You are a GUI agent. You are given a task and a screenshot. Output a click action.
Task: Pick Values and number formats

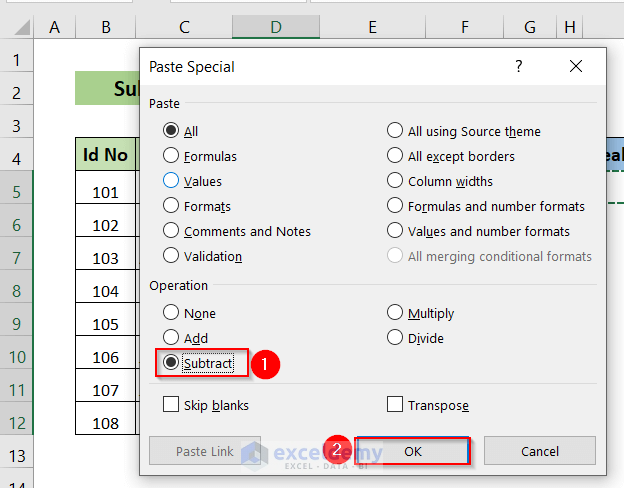coord(396,231)
